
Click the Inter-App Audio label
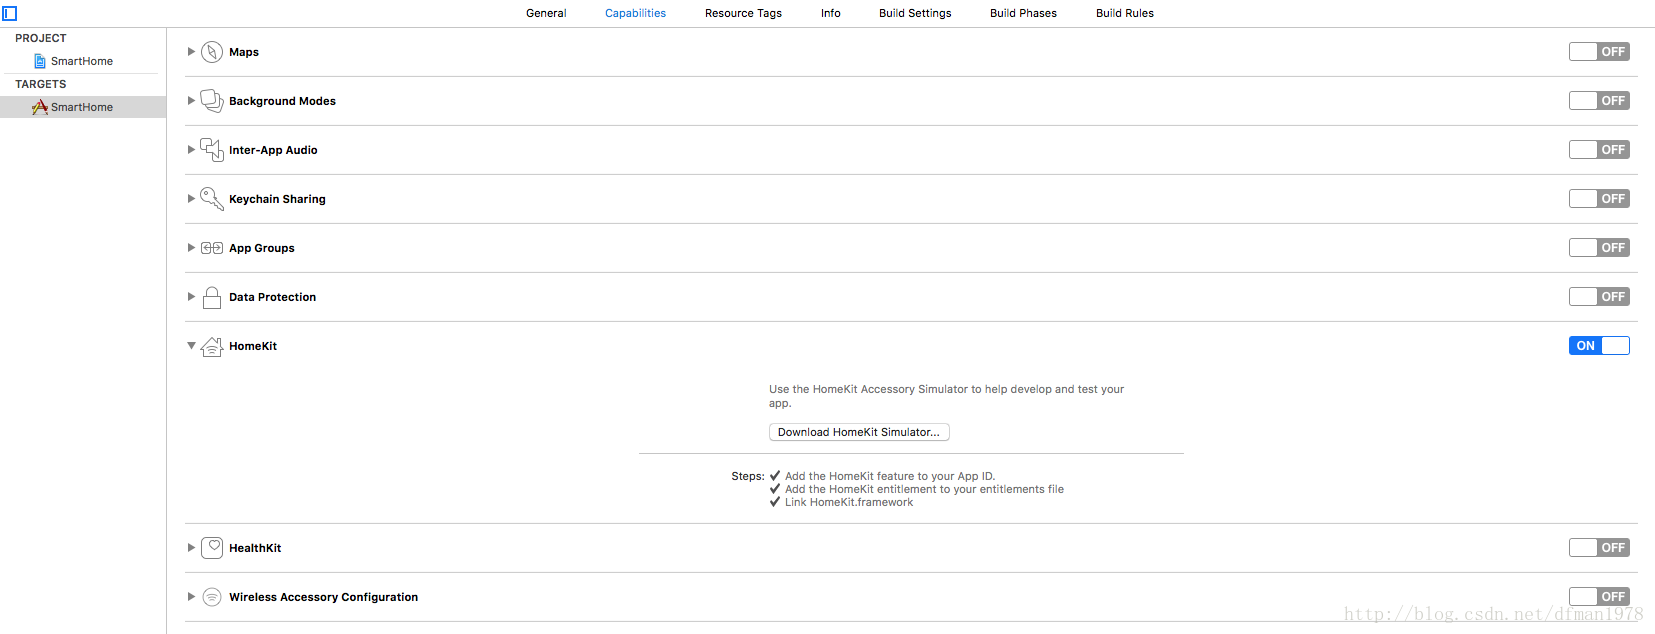point(273,150)
